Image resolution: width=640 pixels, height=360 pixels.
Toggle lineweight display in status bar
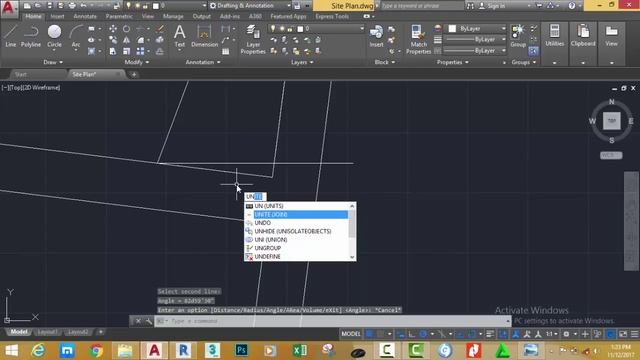tap(490, 334)
